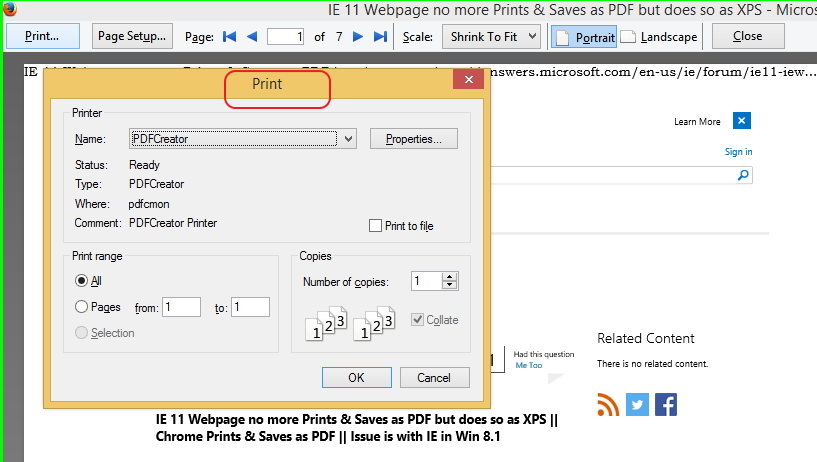
Task: Open the Print... toolbar button
Action: click(43, 36)
